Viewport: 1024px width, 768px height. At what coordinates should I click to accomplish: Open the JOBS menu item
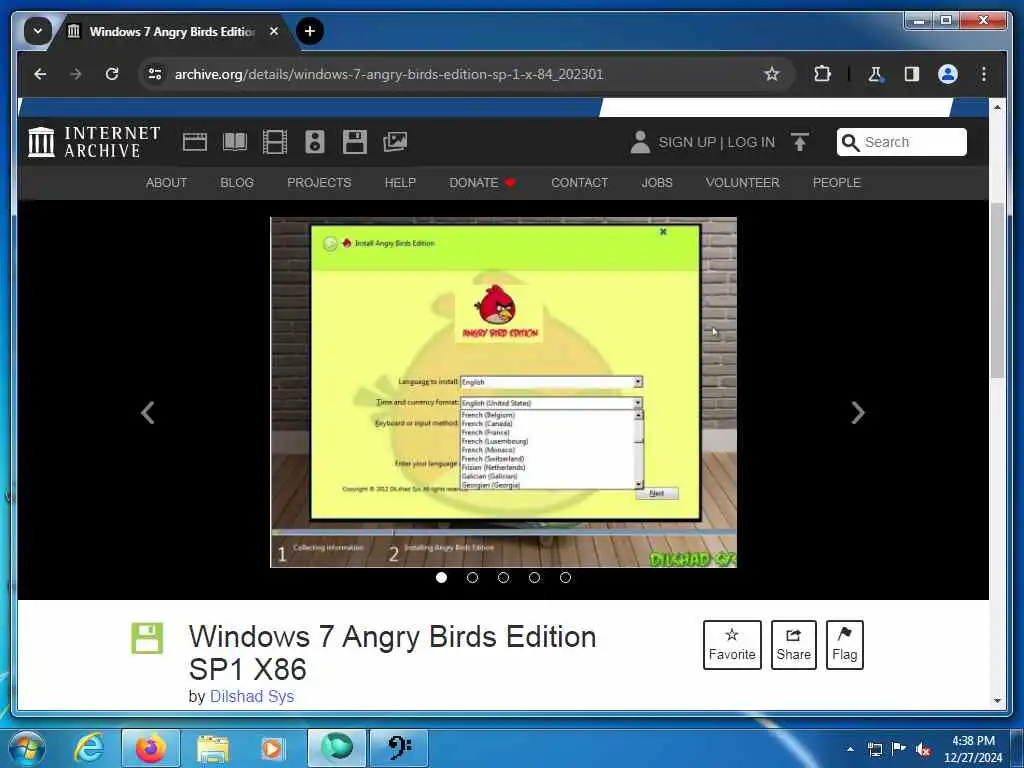[x=656, y=183]
